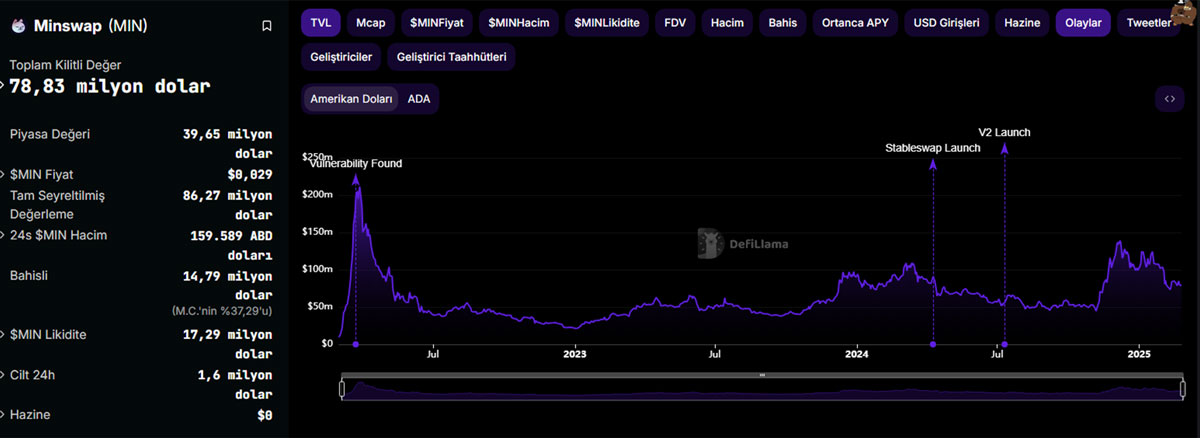1200x438 pixels.
Task: Click the Minswap (MIN) title
Action: [x=90, y=27]
